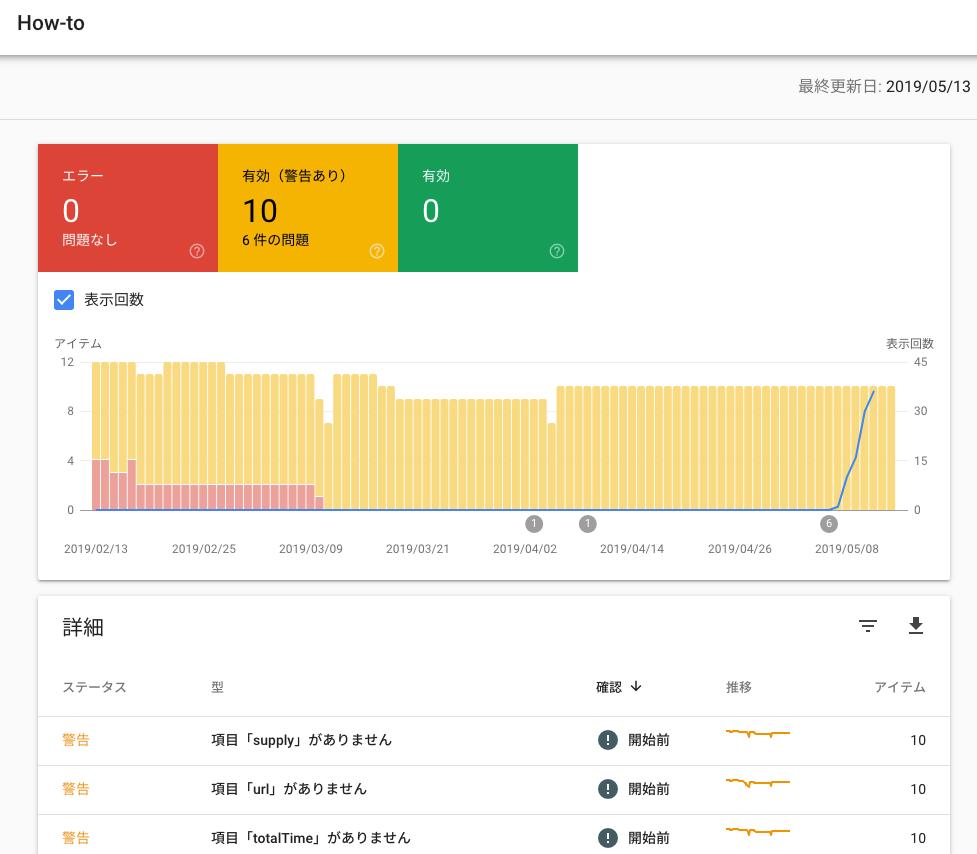Click the status icon in the supply row
The image size is (977, 854).
608,739
